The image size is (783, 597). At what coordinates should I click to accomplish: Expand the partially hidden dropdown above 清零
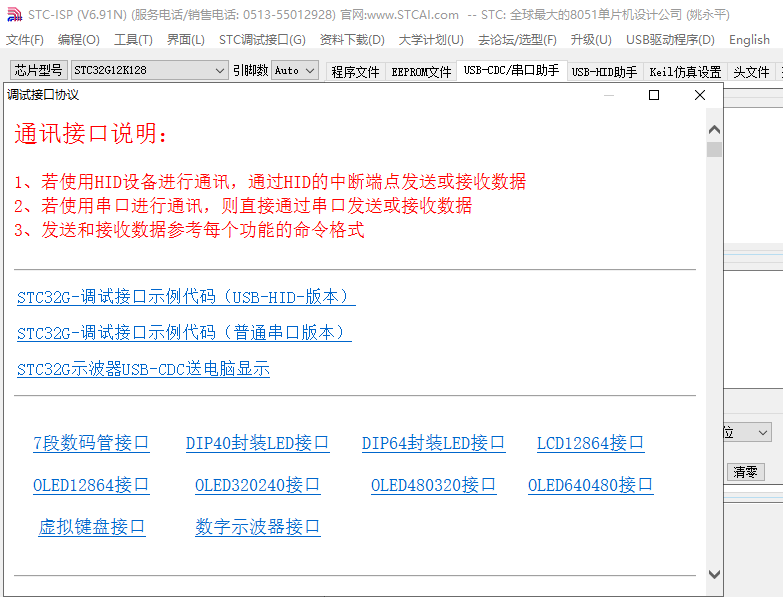(762, 432)
